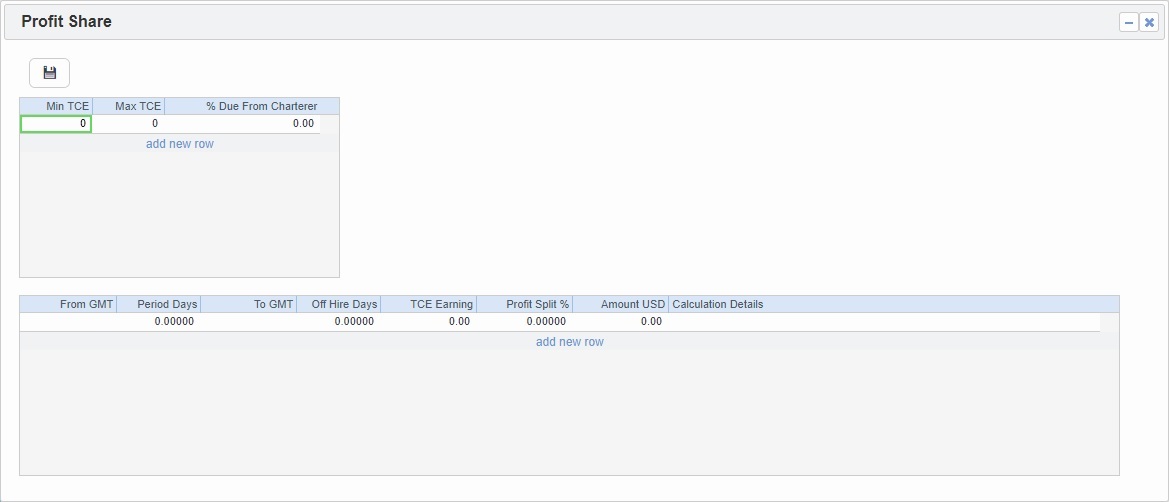Click the To GMT column header
This screenshot has height=502, width=1169.
click(248, 304)
